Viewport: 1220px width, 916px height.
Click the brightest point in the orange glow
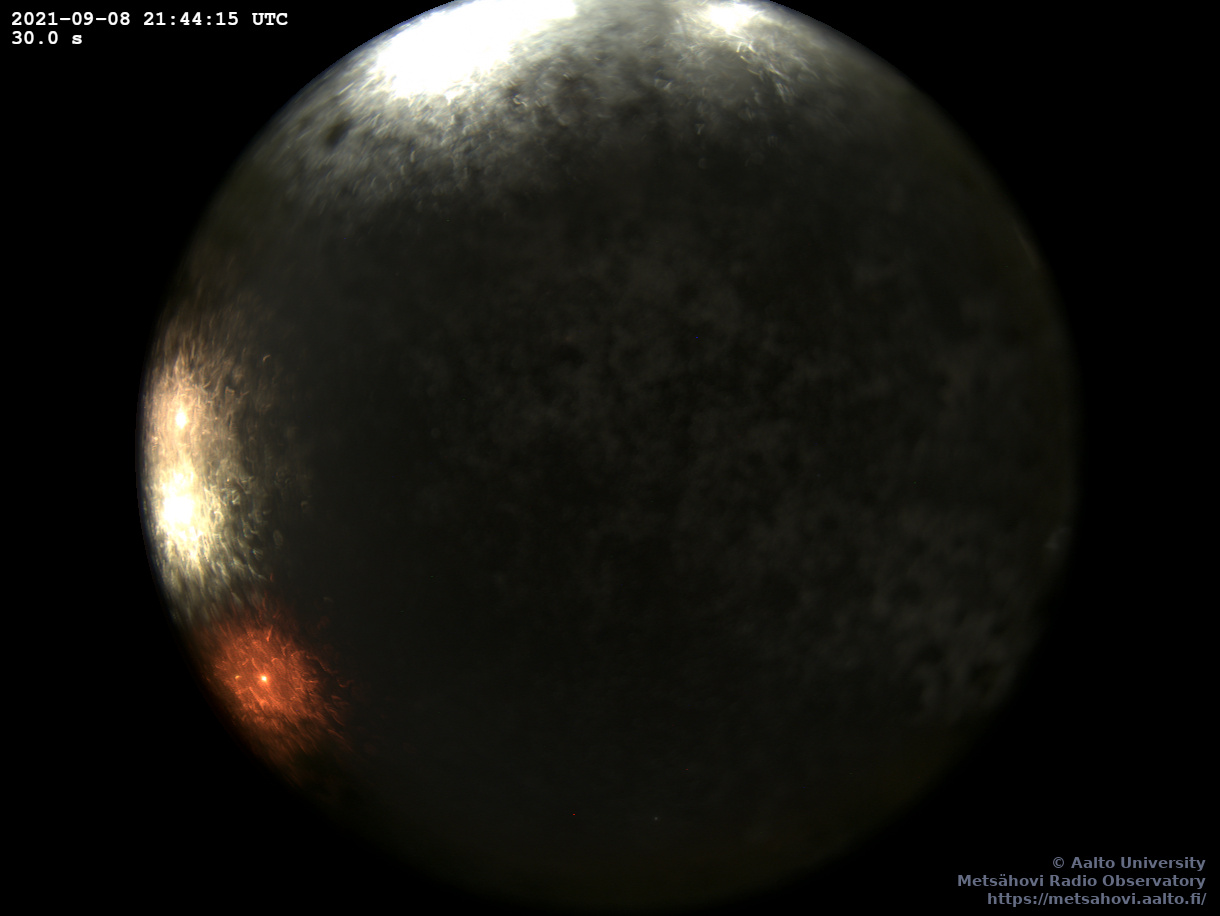click(264, 678)
